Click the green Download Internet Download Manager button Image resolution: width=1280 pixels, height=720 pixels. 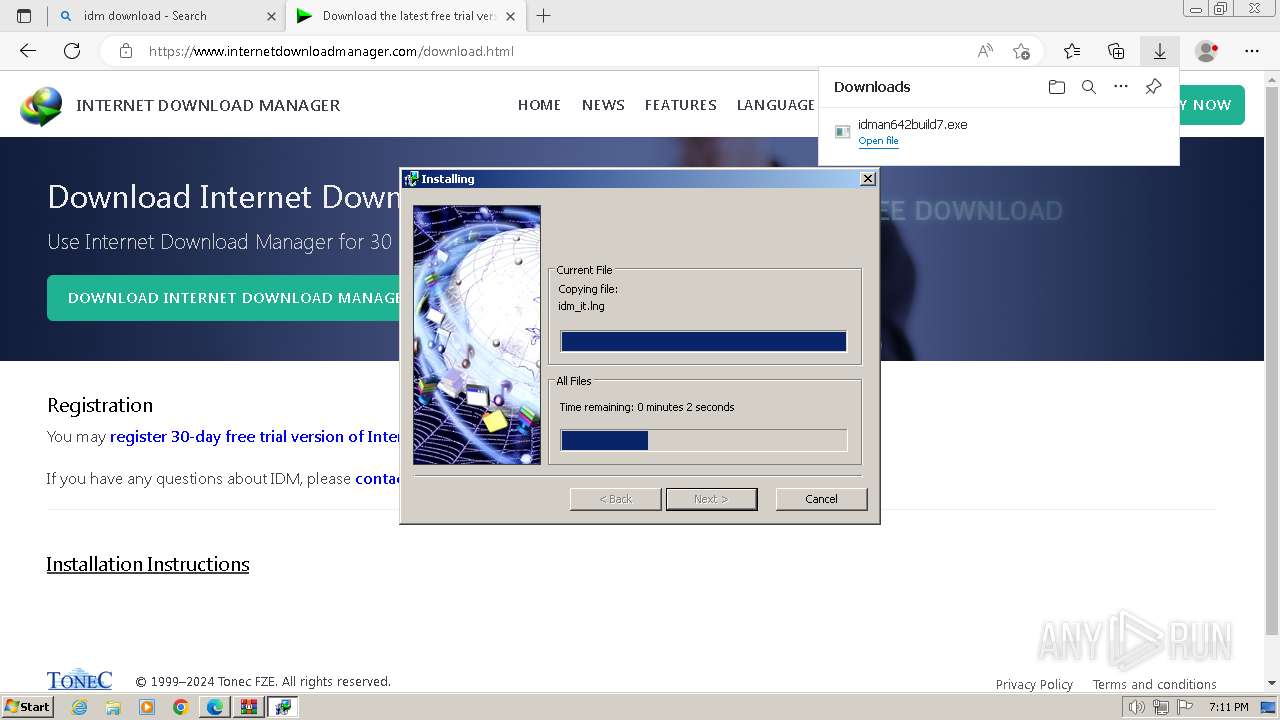[x=223, y=298]
